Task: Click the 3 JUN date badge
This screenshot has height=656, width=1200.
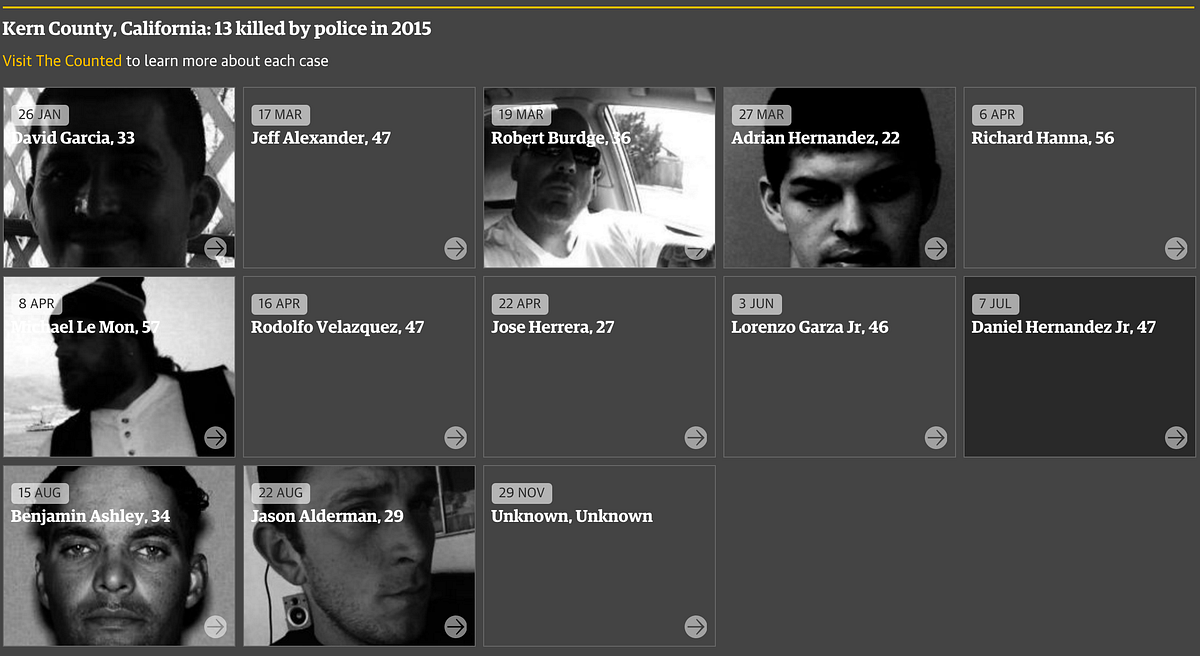Action: pyautogui.click(x=757, y=303)
